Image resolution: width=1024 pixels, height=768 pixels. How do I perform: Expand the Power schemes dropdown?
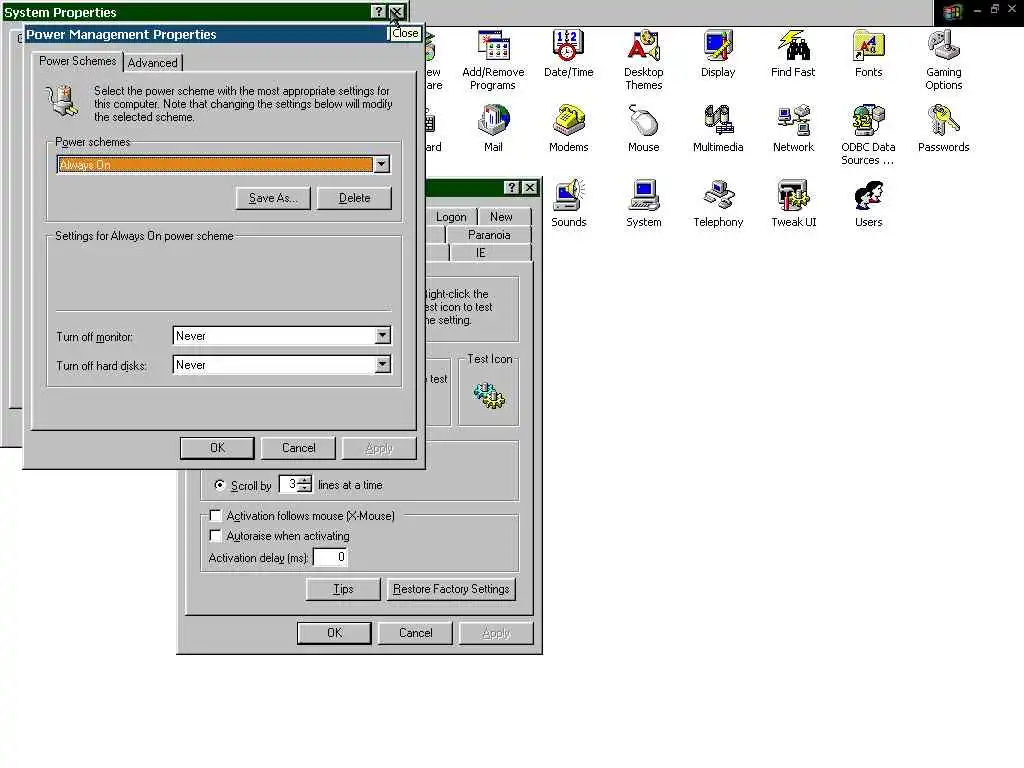point(382,165)
